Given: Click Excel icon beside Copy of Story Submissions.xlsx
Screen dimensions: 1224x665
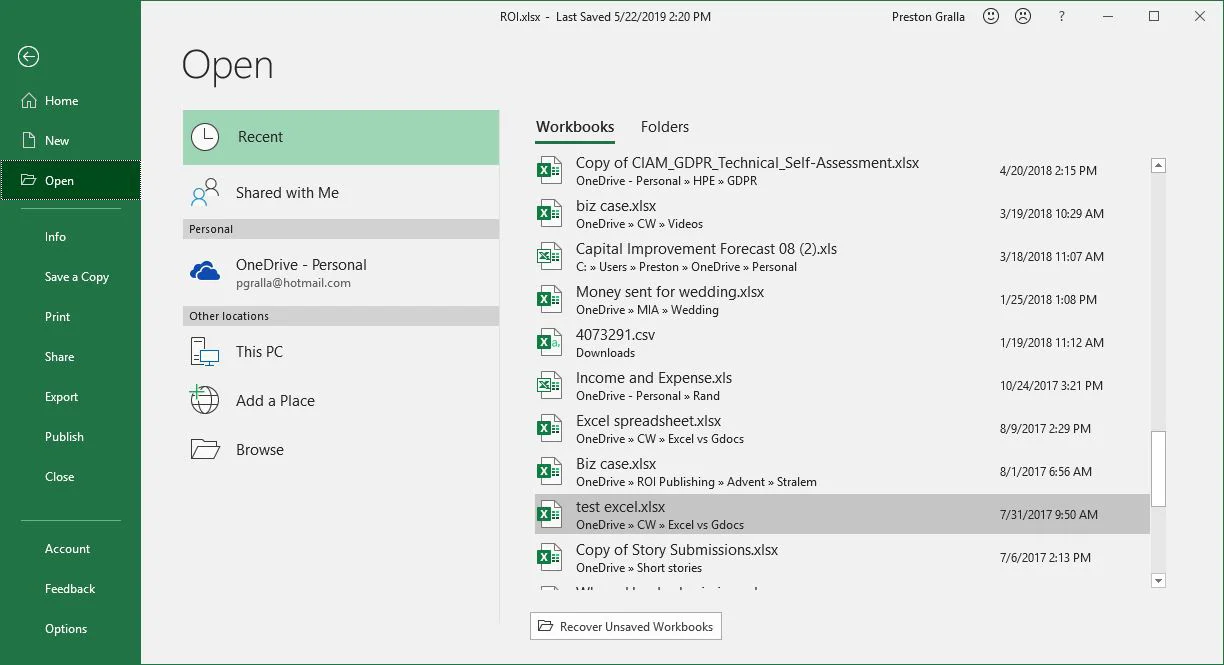Looking at the screenshot, I should click(x=549, y=557).
